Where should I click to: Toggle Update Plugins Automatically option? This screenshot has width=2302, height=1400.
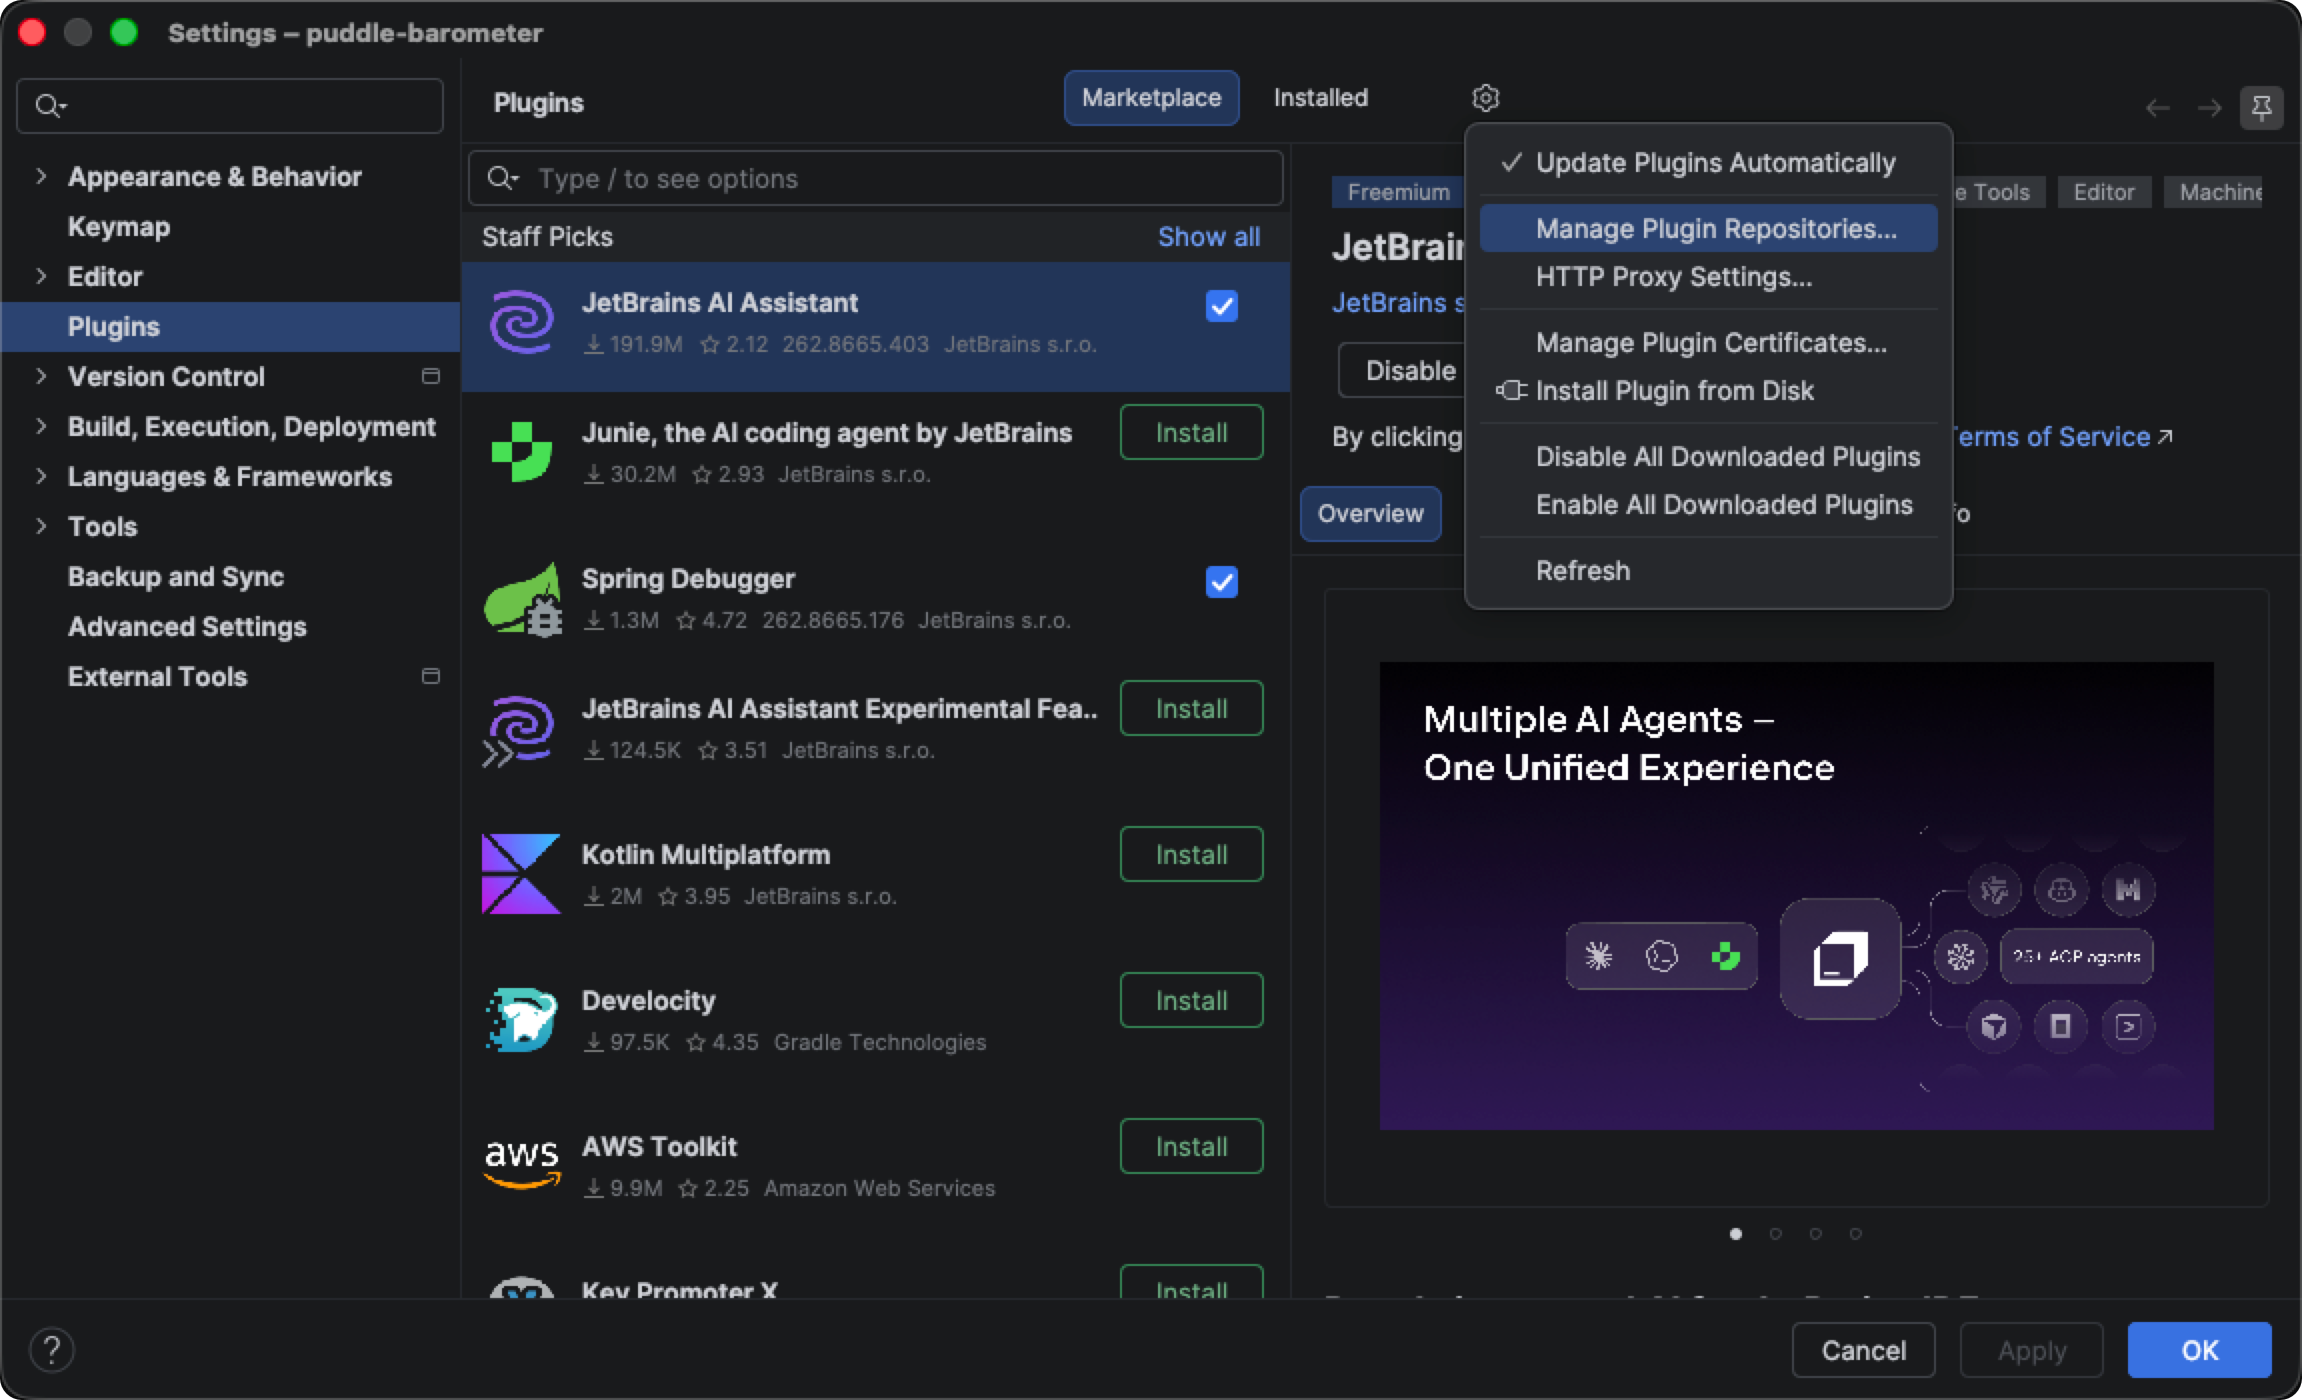click(x=1708, y=163)
